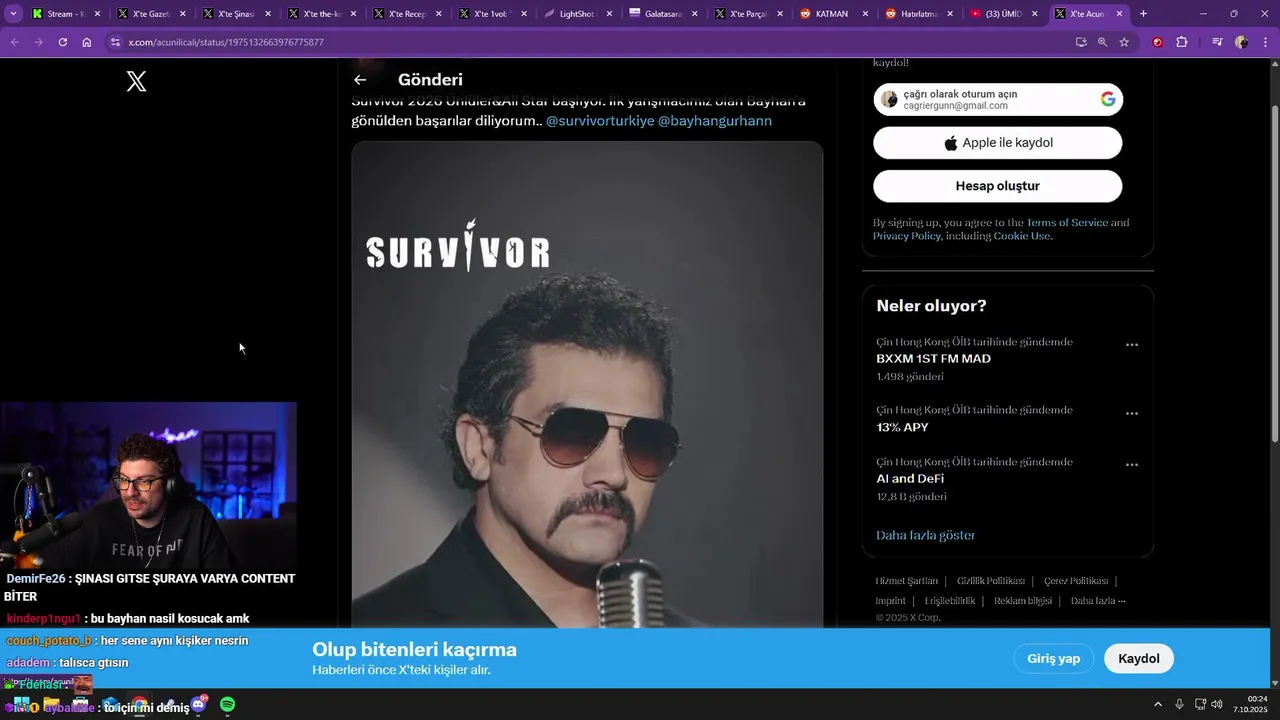This screenshot has width=1280, height=720.
Task: Open Spotify from the taskbar
Action: [x=227, y=705]
